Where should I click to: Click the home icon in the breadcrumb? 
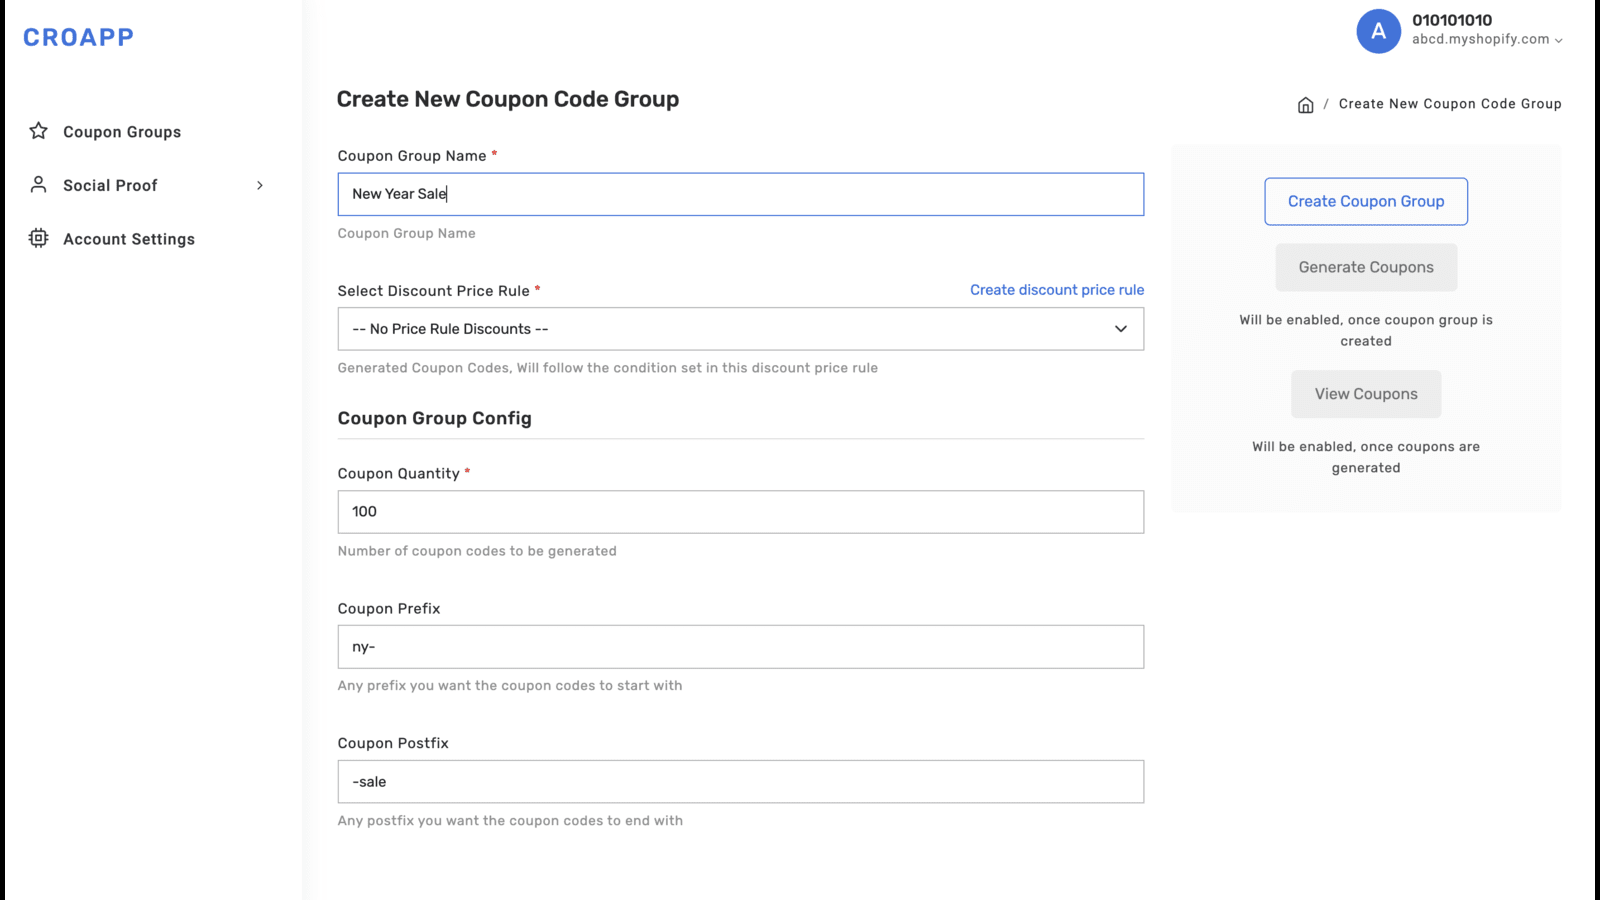pyautogui.click(x=1305, y=103)
